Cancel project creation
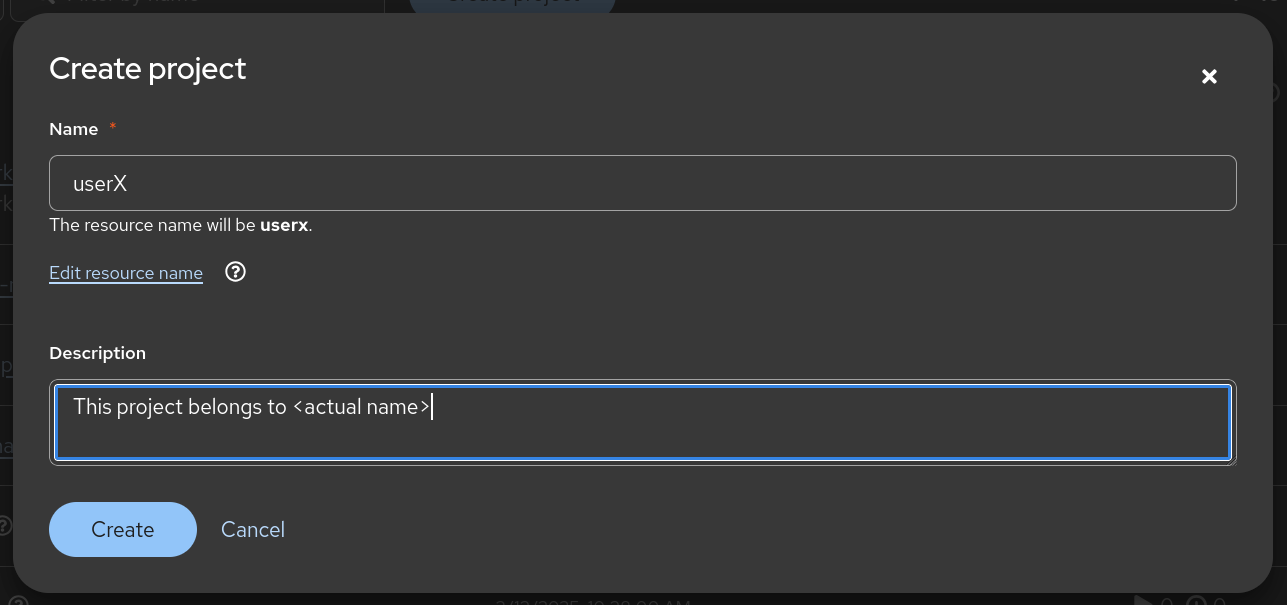The image size is (1287, 605). pos(253,529)
